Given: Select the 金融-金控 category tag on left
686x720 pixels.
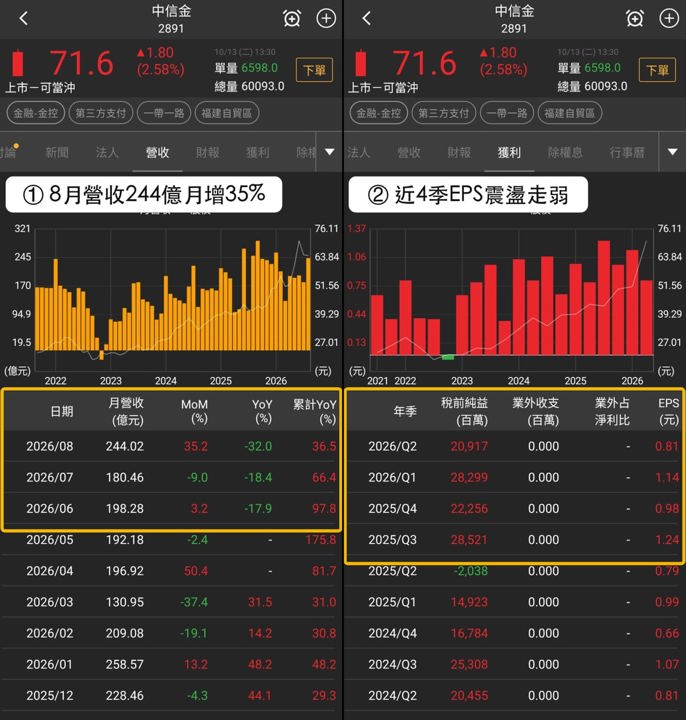Looking at the screenshot, I should 35,113.
